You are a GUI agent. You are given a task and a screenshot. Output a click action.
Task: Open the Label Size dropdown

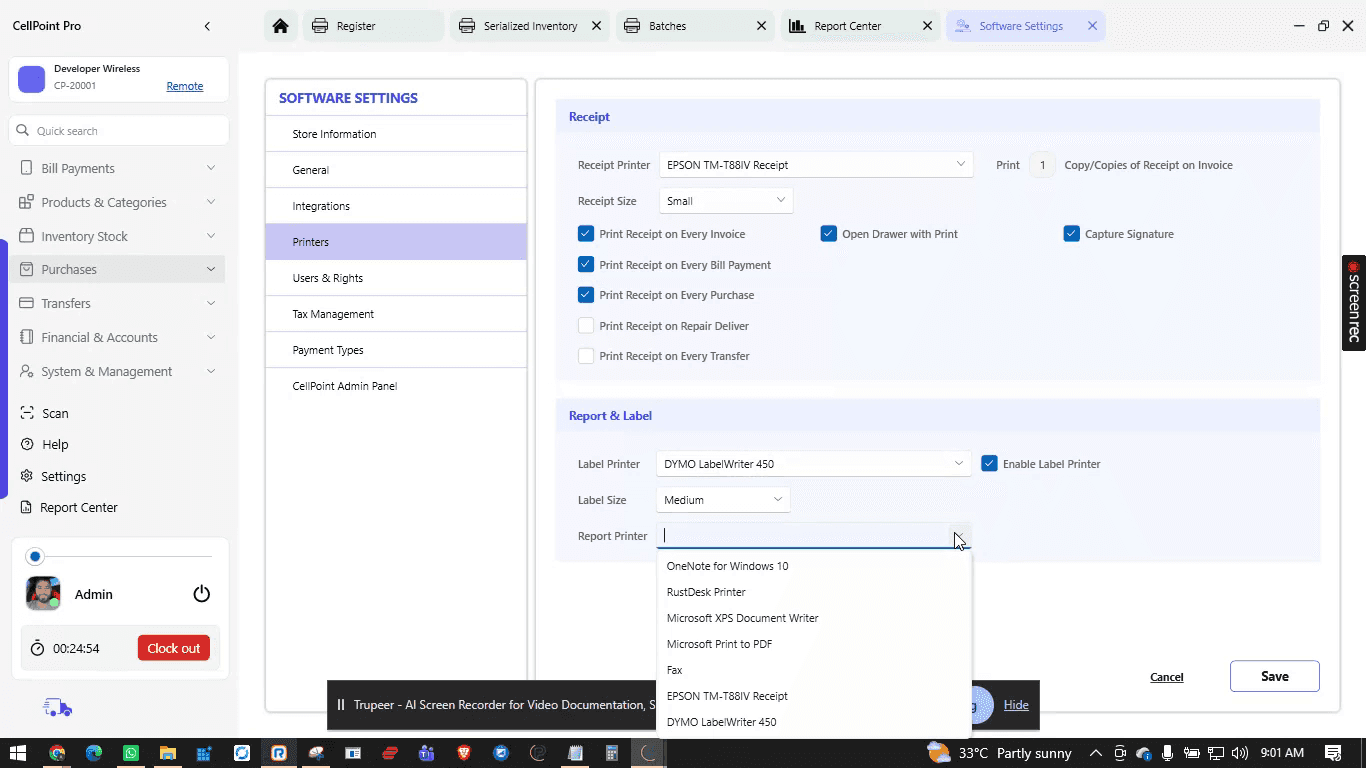point(723,500)
